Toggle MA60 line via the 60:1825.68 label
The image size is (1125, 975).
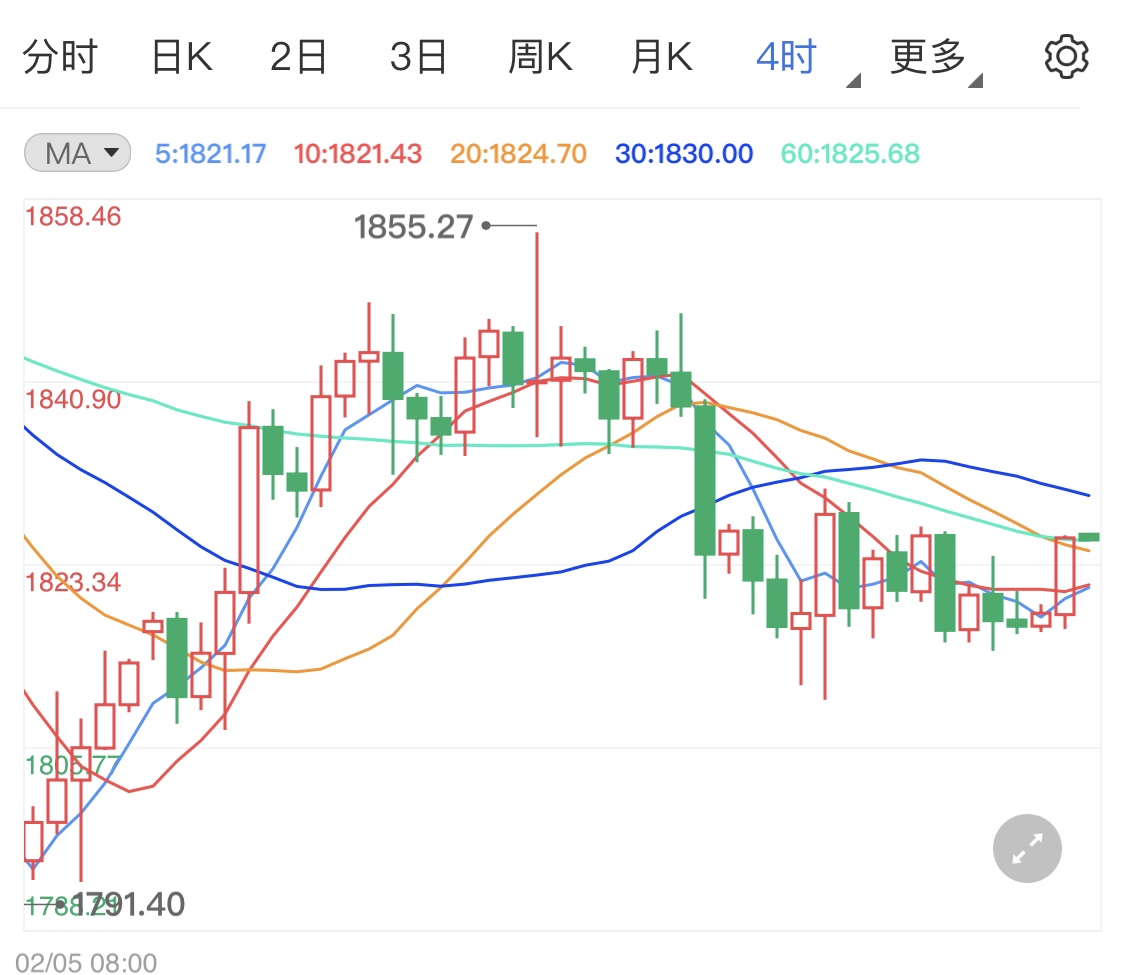coord(849,152)
